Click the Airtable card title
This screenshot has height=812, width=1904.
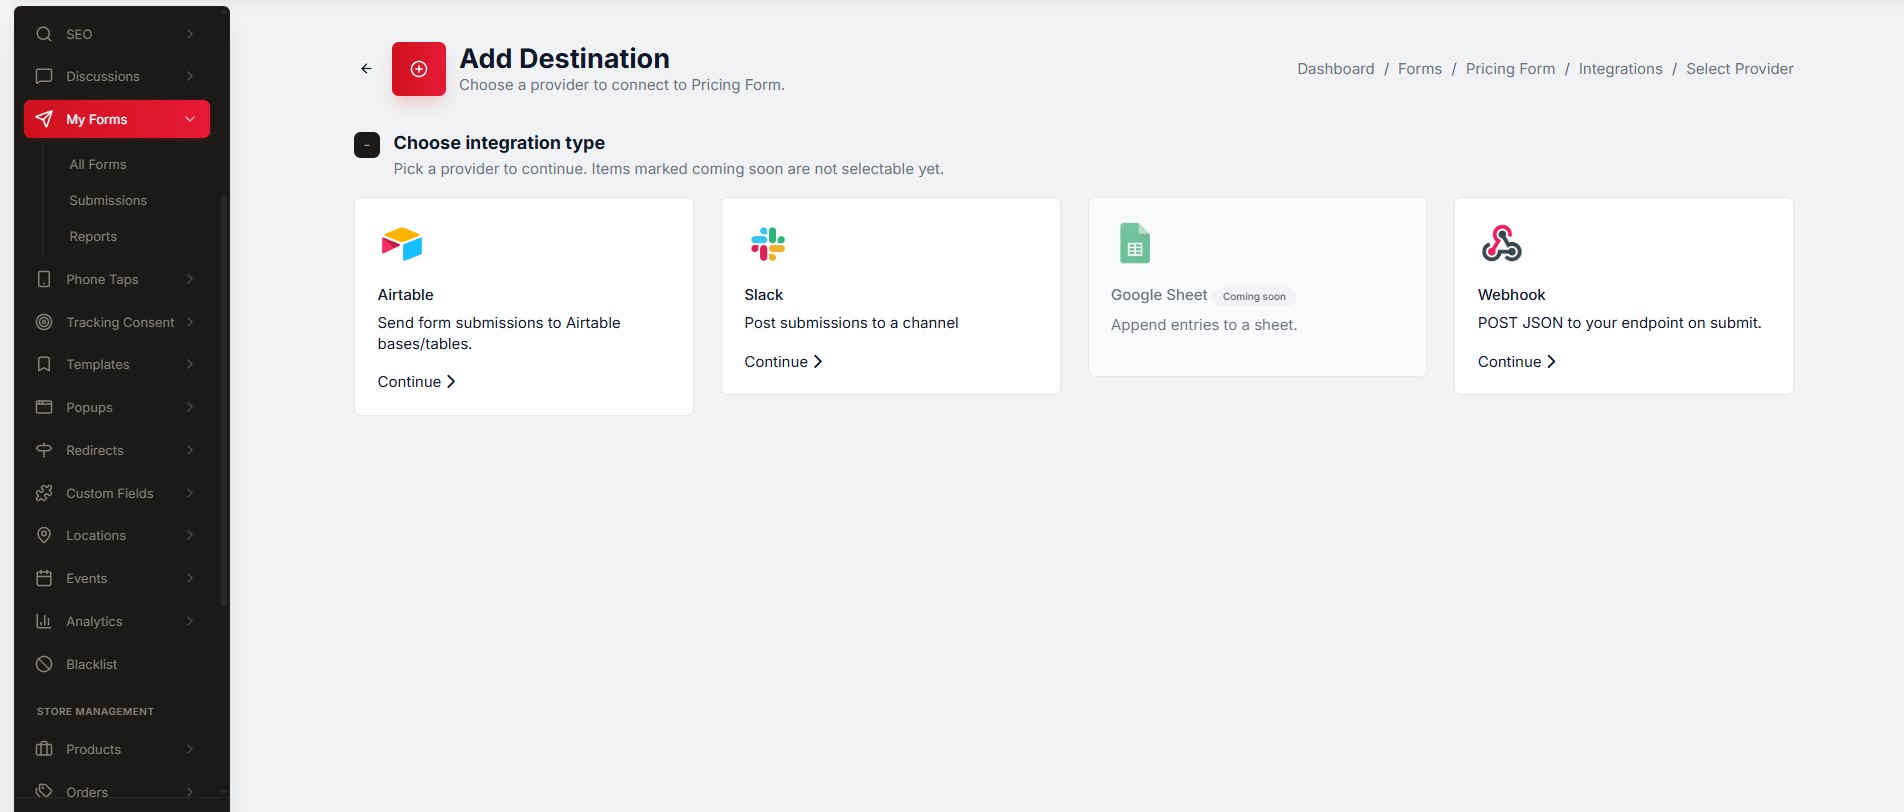pyautogui.click(x=405, y=295)
